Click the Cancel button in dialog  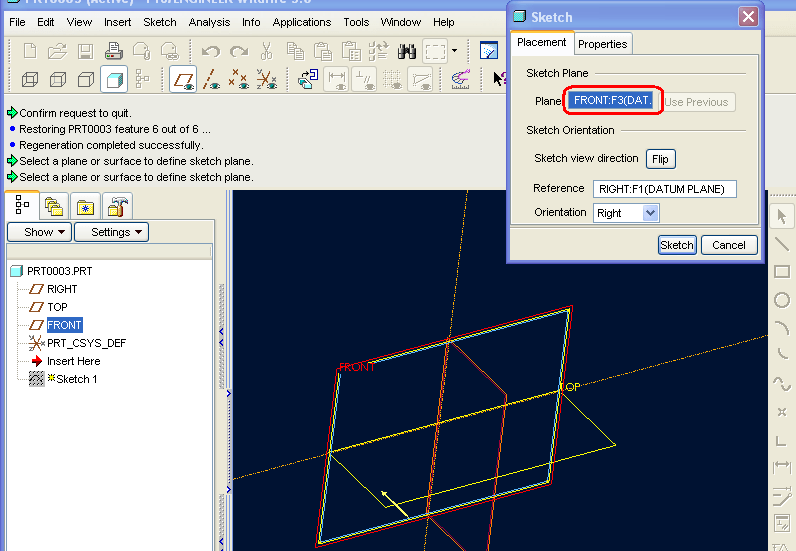pos(728,245)
